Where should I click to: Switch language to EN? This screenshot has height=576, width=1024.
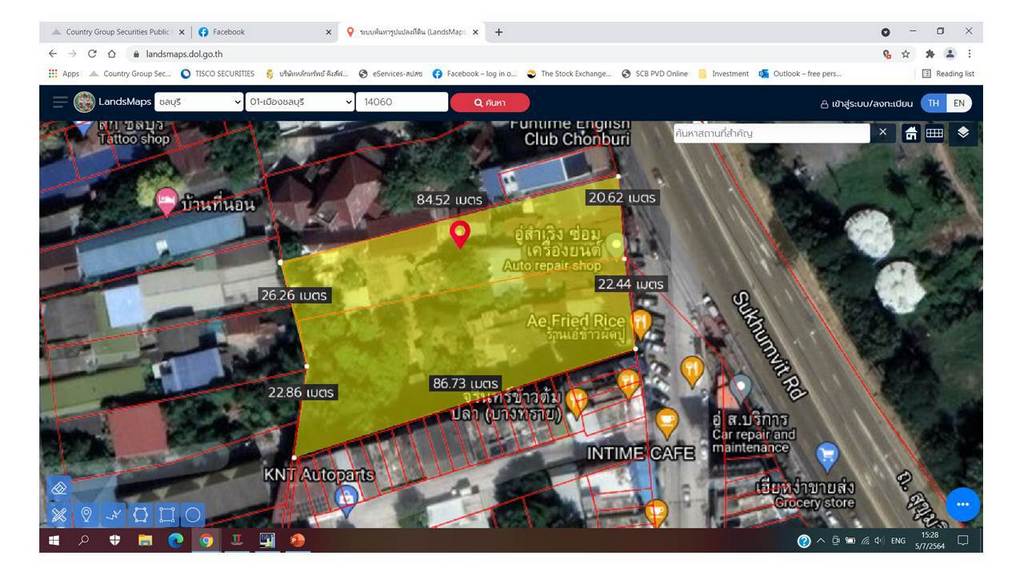coord(958,103)
